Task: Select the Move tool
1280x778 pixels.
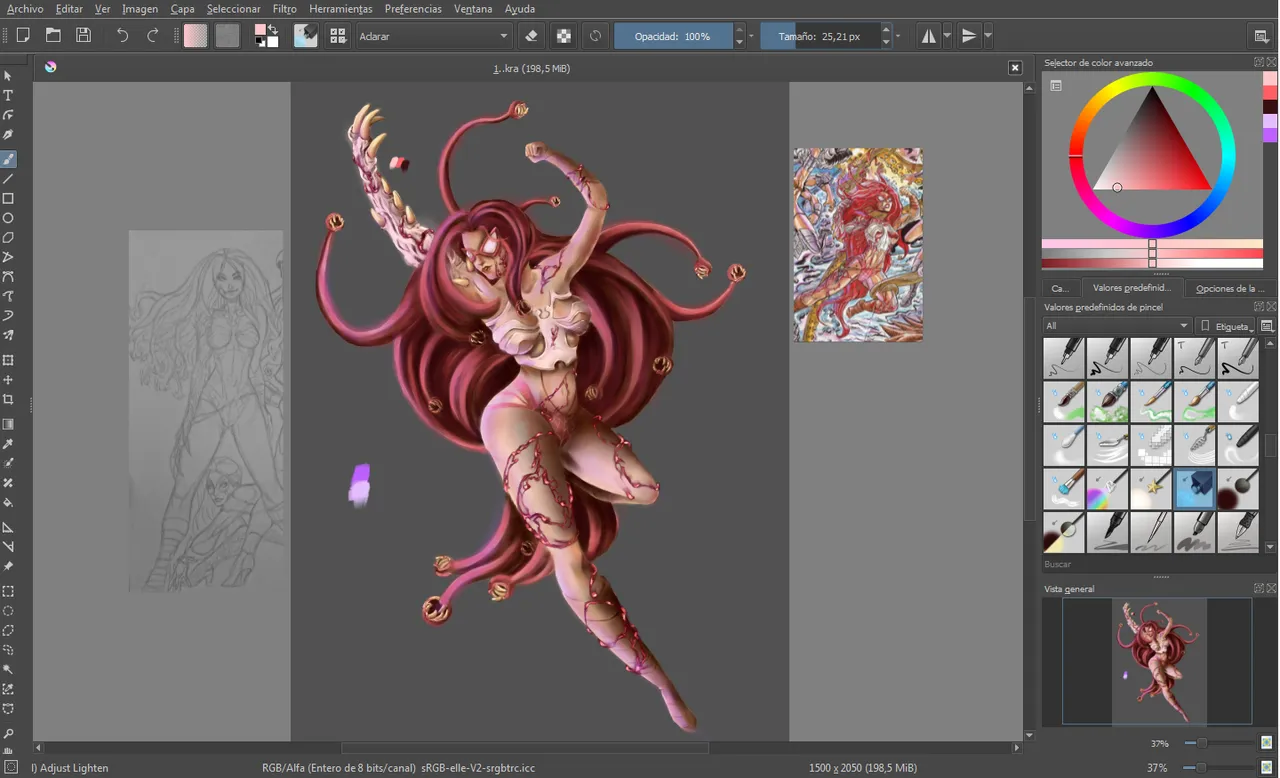Action: [8, 380]
